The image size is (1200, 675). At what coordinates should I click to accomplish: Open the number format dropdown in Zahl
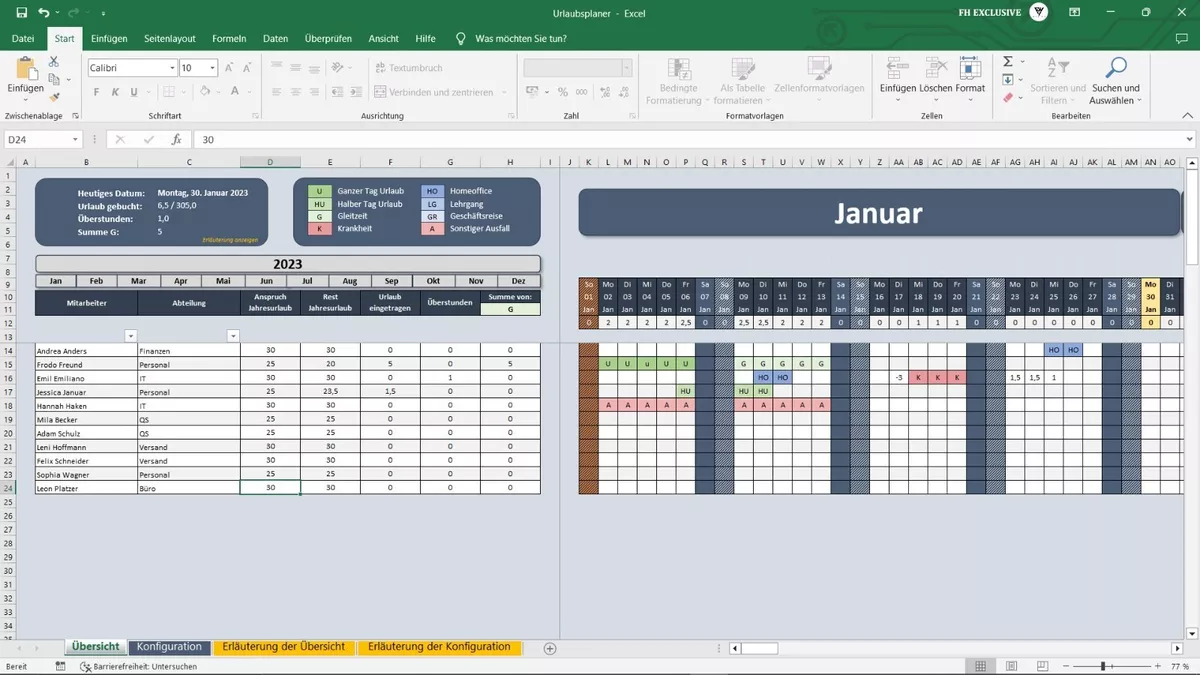tap(627, 68)
